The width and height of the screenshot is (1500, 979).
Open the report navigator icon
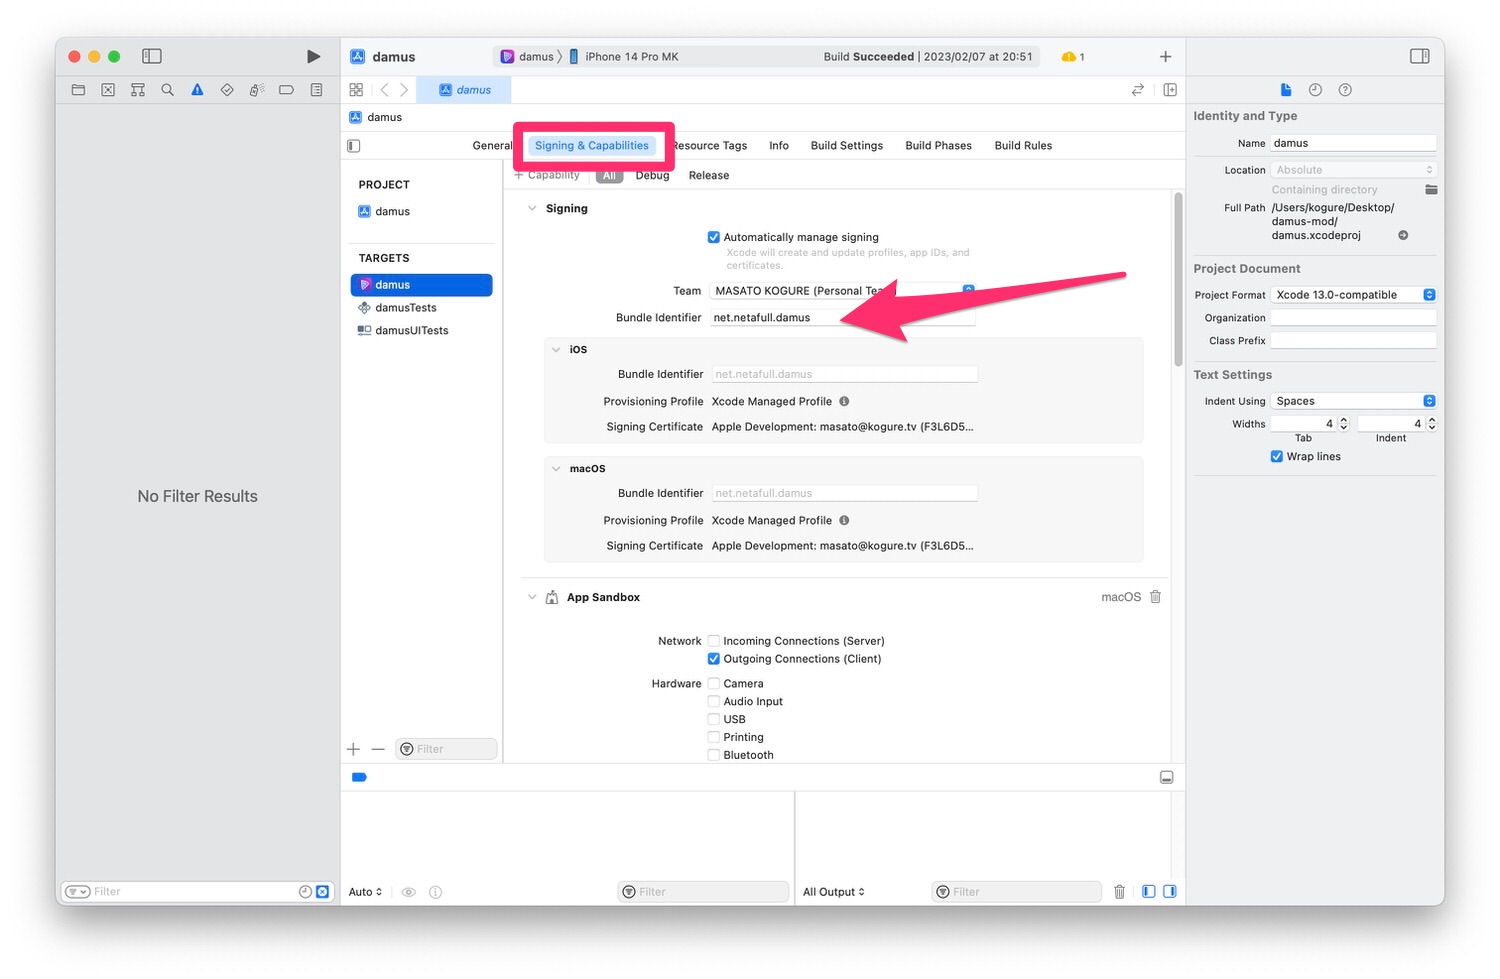pos(316,90)
